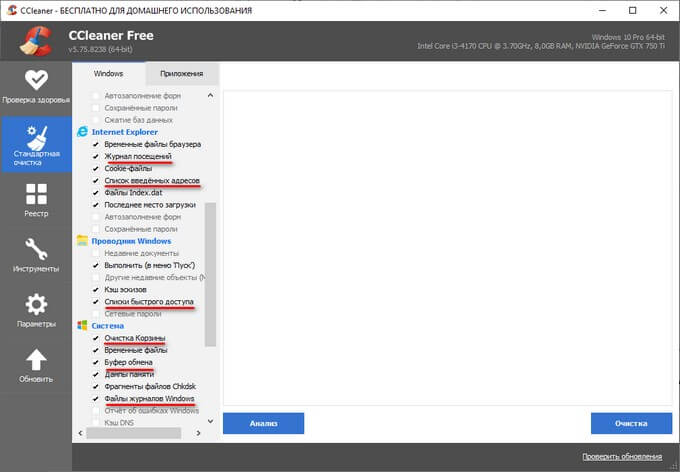Toggle the Cookie-файлы checkbox
The width and height of the screenshot is (680, 472).
pyautogui.click(x=96, y=168)
